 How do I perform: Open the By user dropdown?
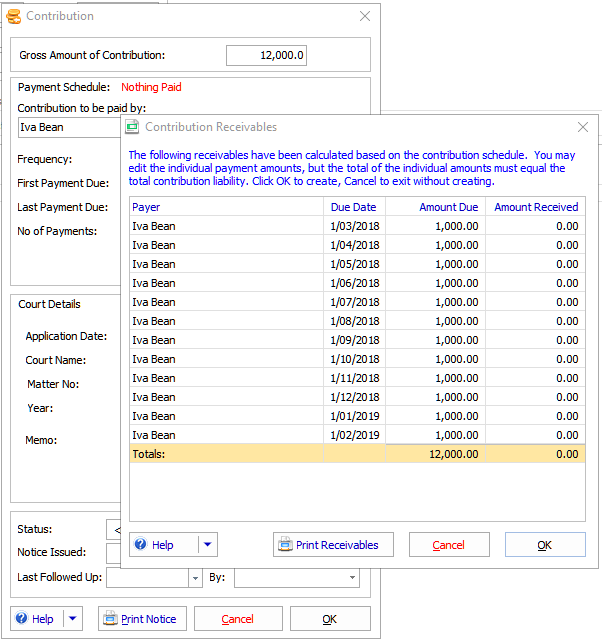click(x=353, y=577)
